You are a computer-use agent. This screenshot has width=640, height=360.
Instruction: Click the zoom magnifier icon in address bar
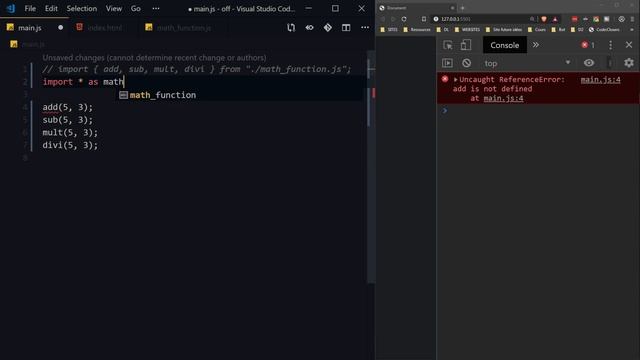[532, 19]
